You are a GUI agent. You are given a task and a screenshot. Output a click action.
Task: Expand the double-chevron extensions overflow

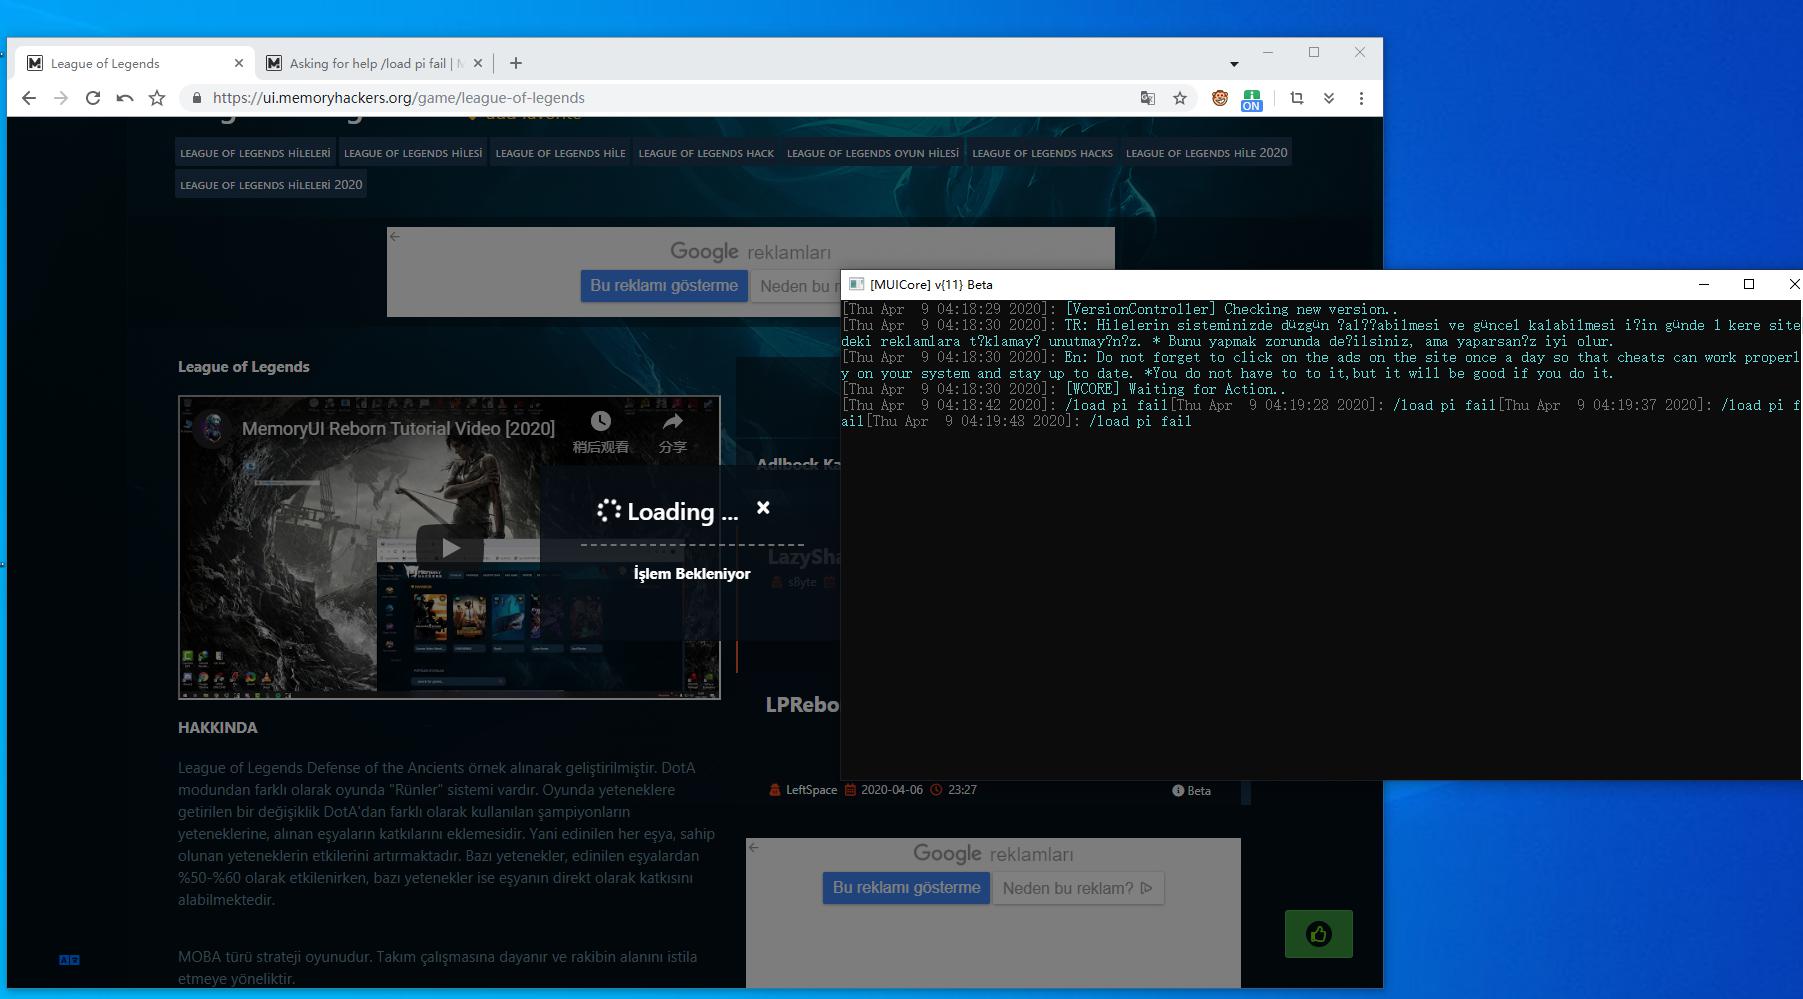(1329, 98)
